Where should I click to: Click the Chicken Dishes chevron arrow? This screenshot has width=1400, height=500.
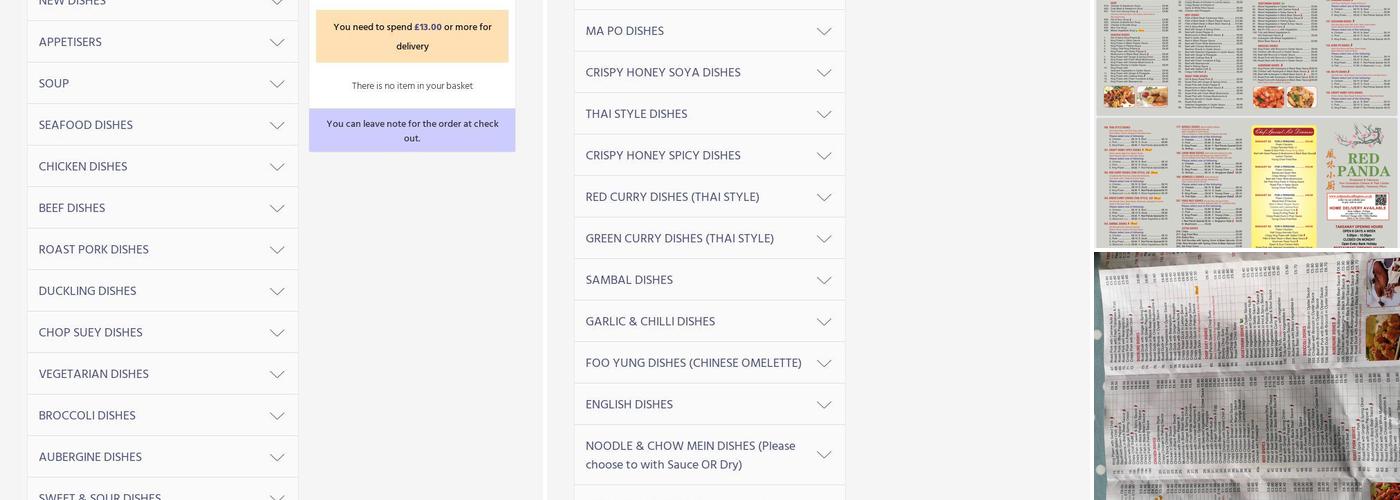tap(277, 167)
